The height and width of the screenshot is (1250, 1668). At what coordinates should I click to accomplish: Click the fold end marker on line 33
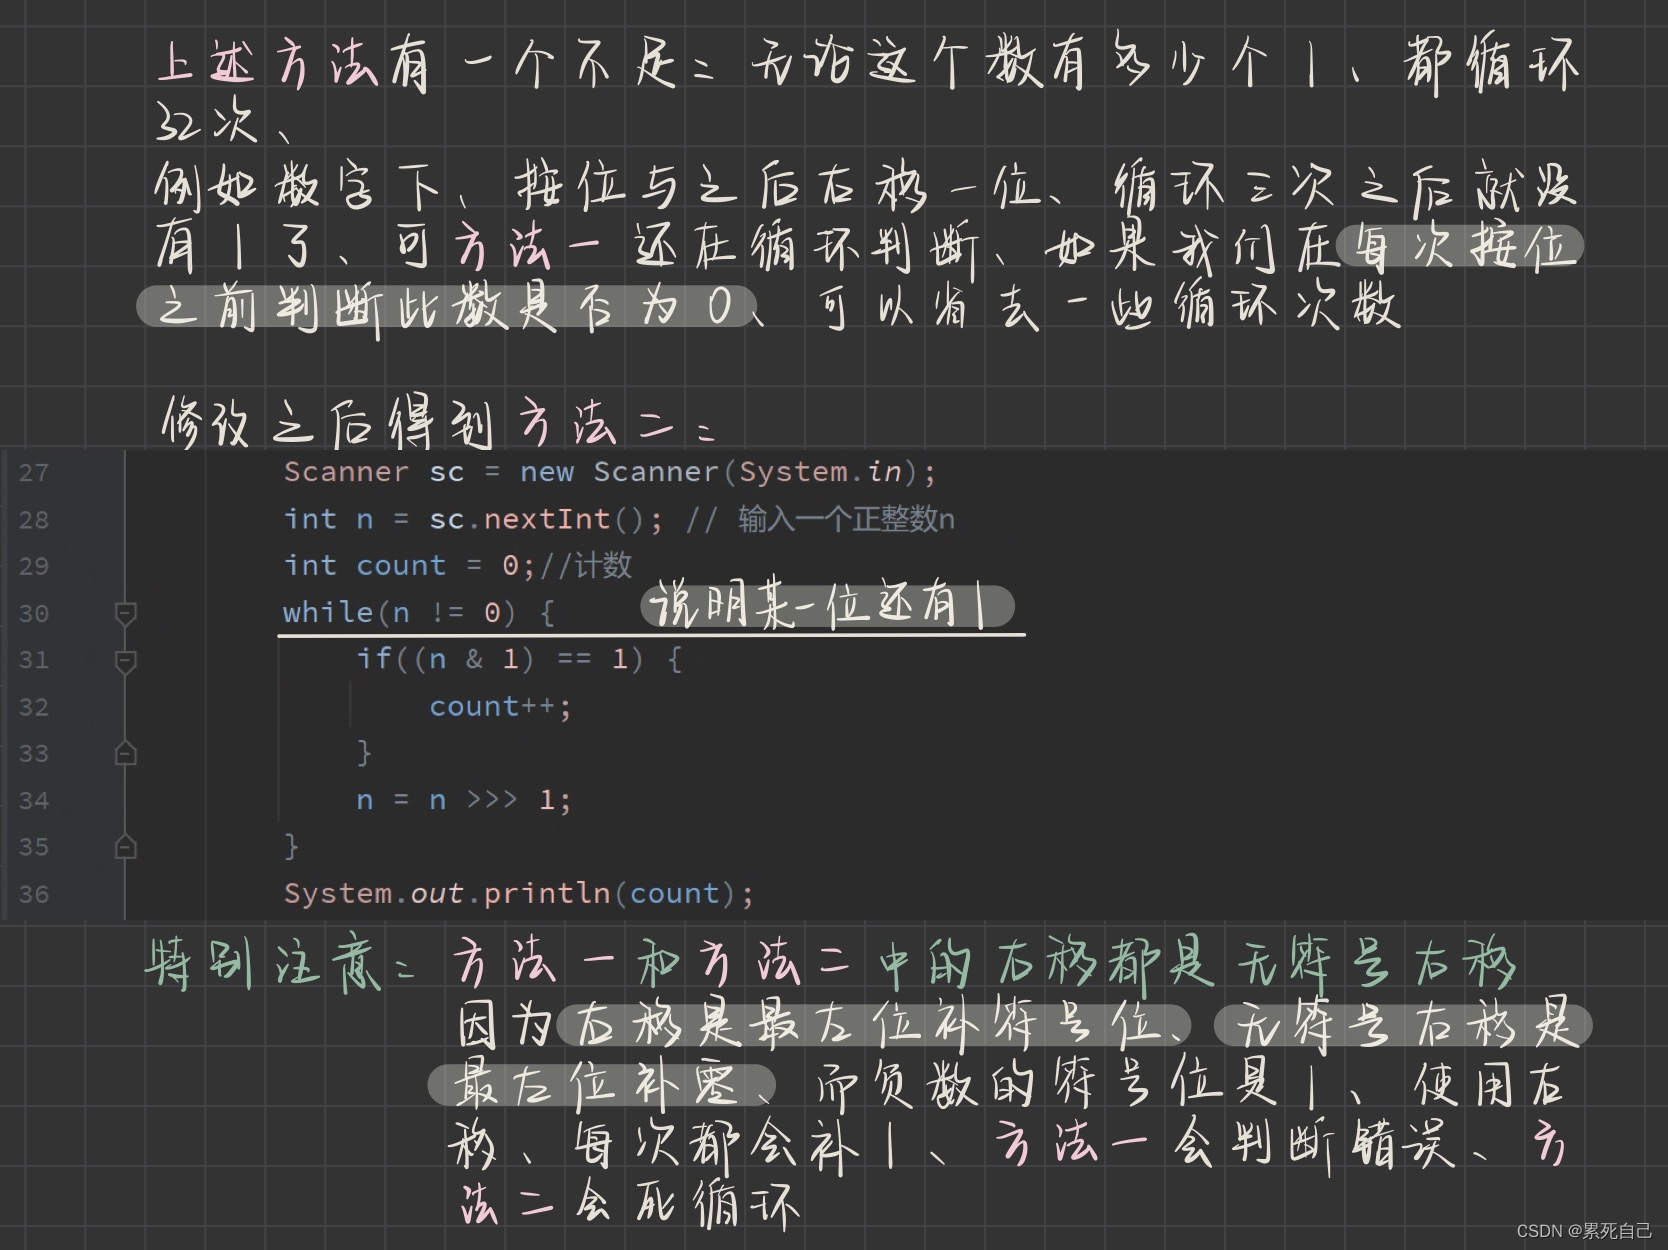pyautogui.click(x=126, y=753)
